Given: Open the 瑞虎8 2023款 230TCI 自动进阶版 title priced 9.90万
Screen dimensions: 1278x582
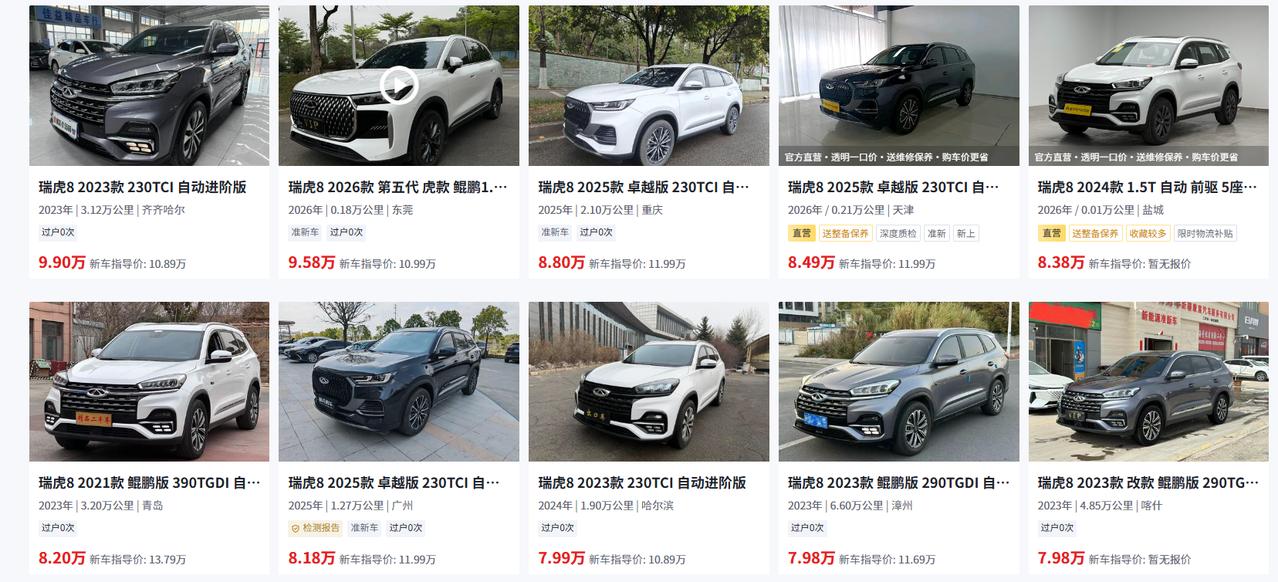Looking at the screenshot, I should [142, 187].
